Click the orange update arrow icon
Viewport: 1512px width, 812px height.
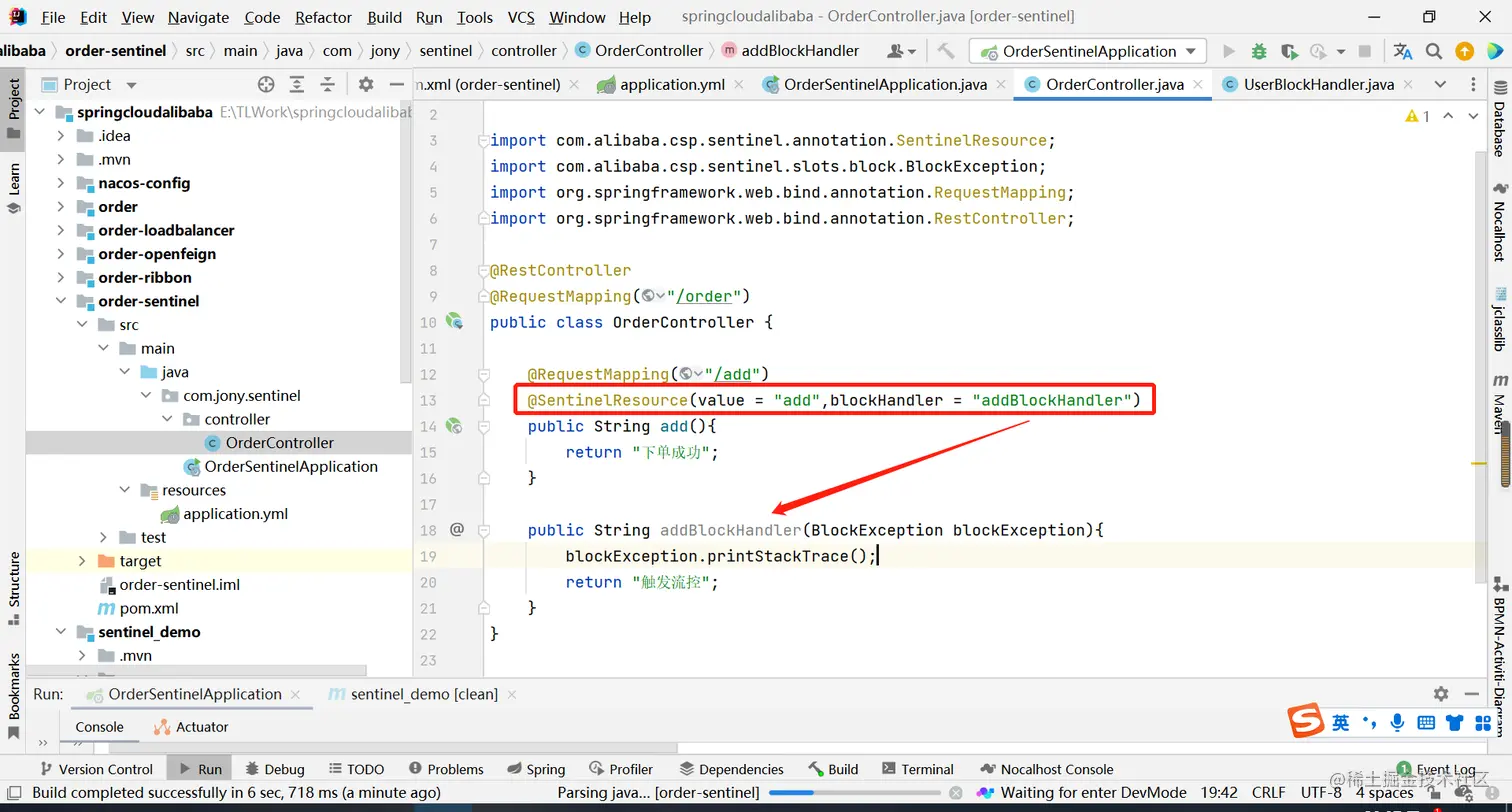click(1464, 51)
